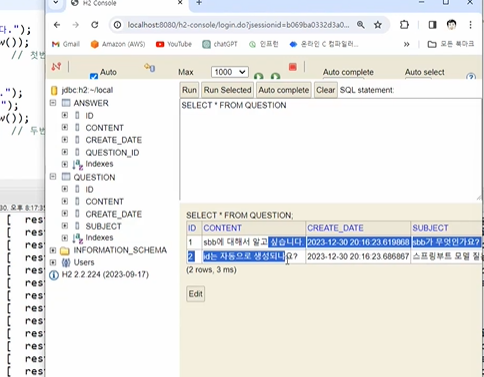Open the 모든 북마크 folder
This screenshot has width=484, height=377.
click(451, 44)
